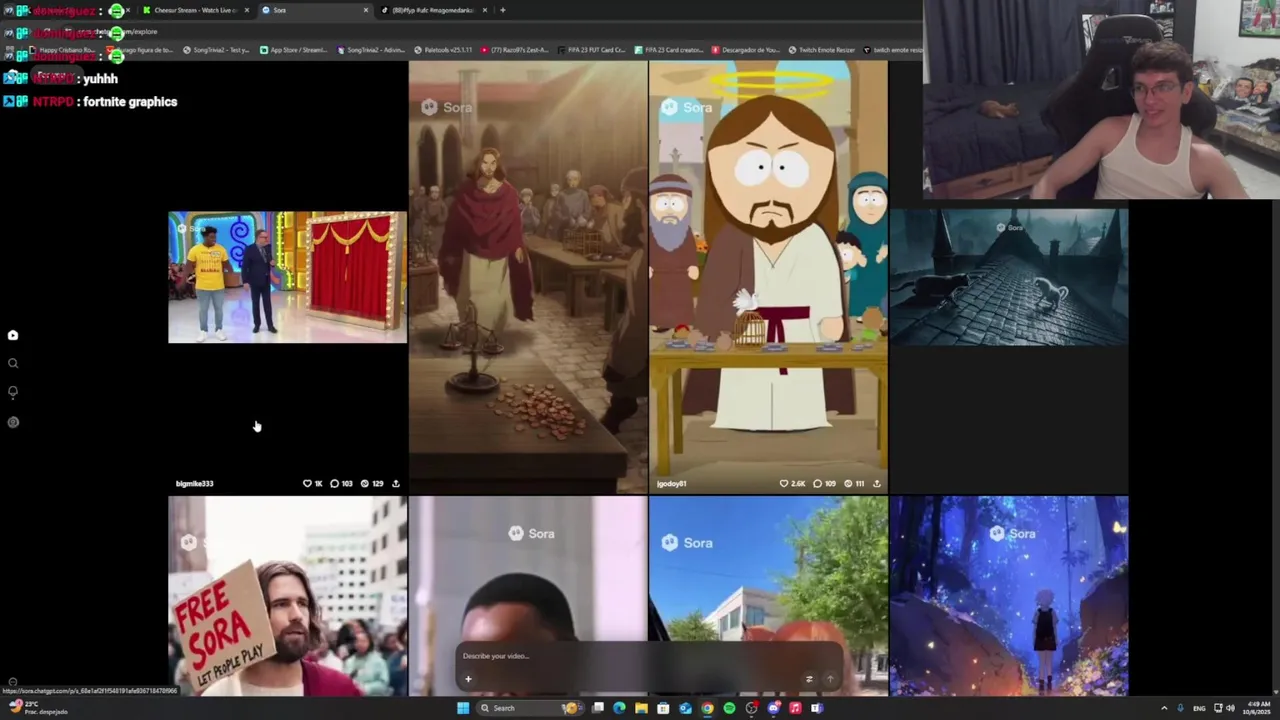The image size is (1280, 720).
Task: Open Outlook from taskbar
Action: tap(685, 708)
